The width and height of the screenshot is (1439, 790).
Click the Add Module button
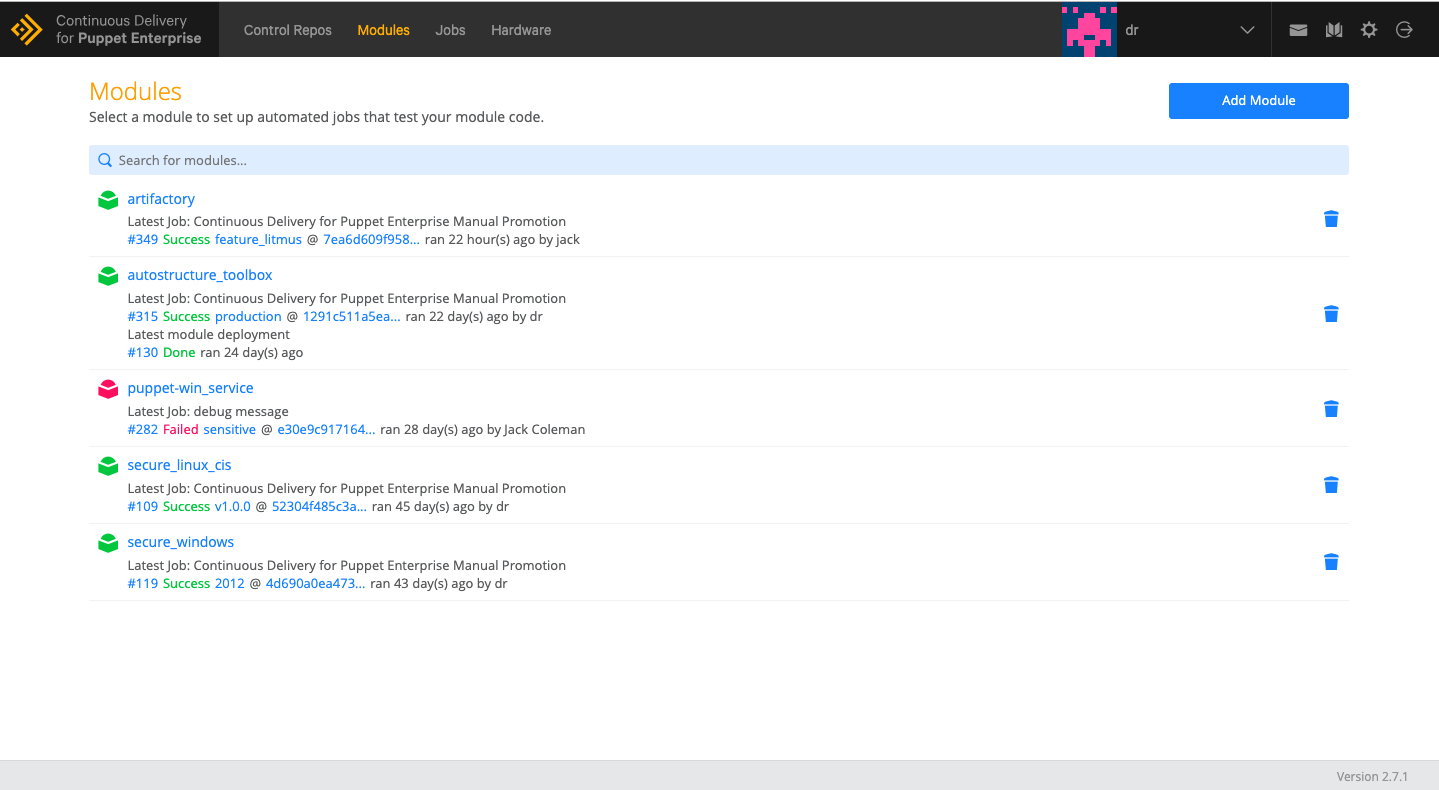coord(1259,101)
